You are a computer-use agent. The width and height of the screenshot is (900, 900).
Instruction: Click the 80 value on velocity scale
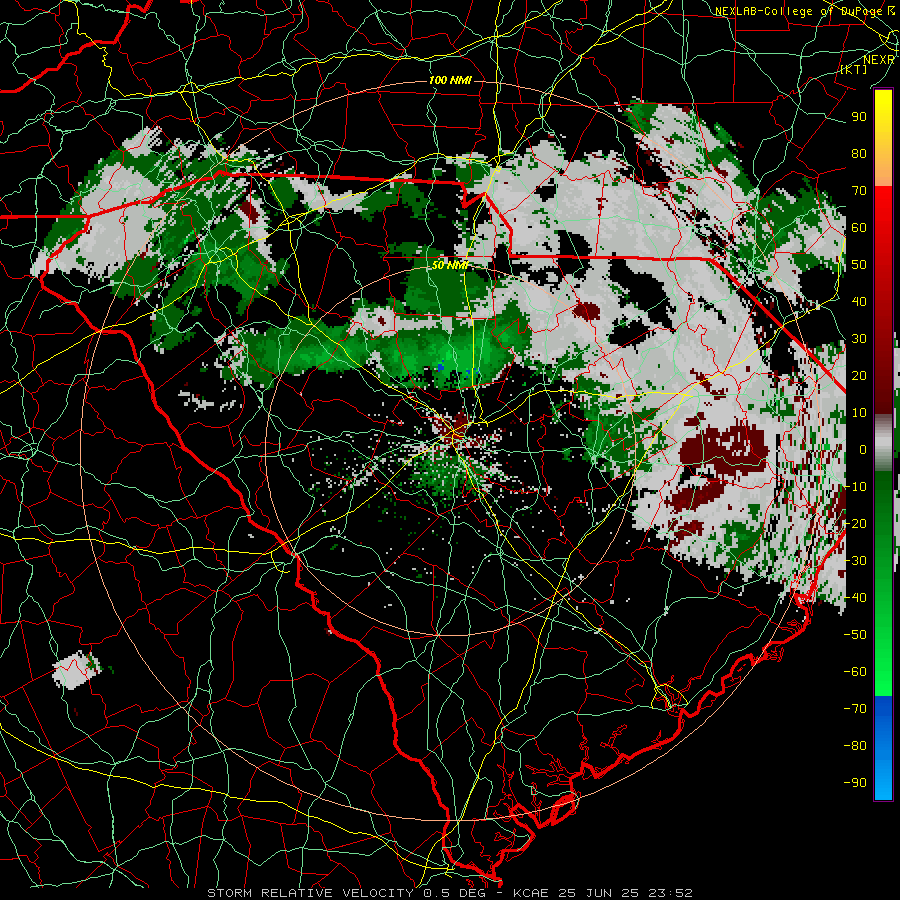[859, 154]
